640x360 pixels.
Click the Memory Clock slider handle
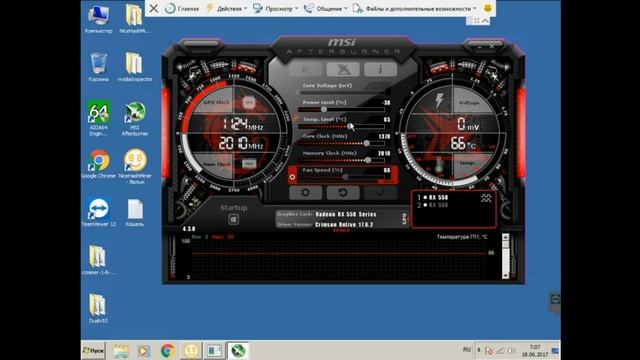(x=368, y=160)
